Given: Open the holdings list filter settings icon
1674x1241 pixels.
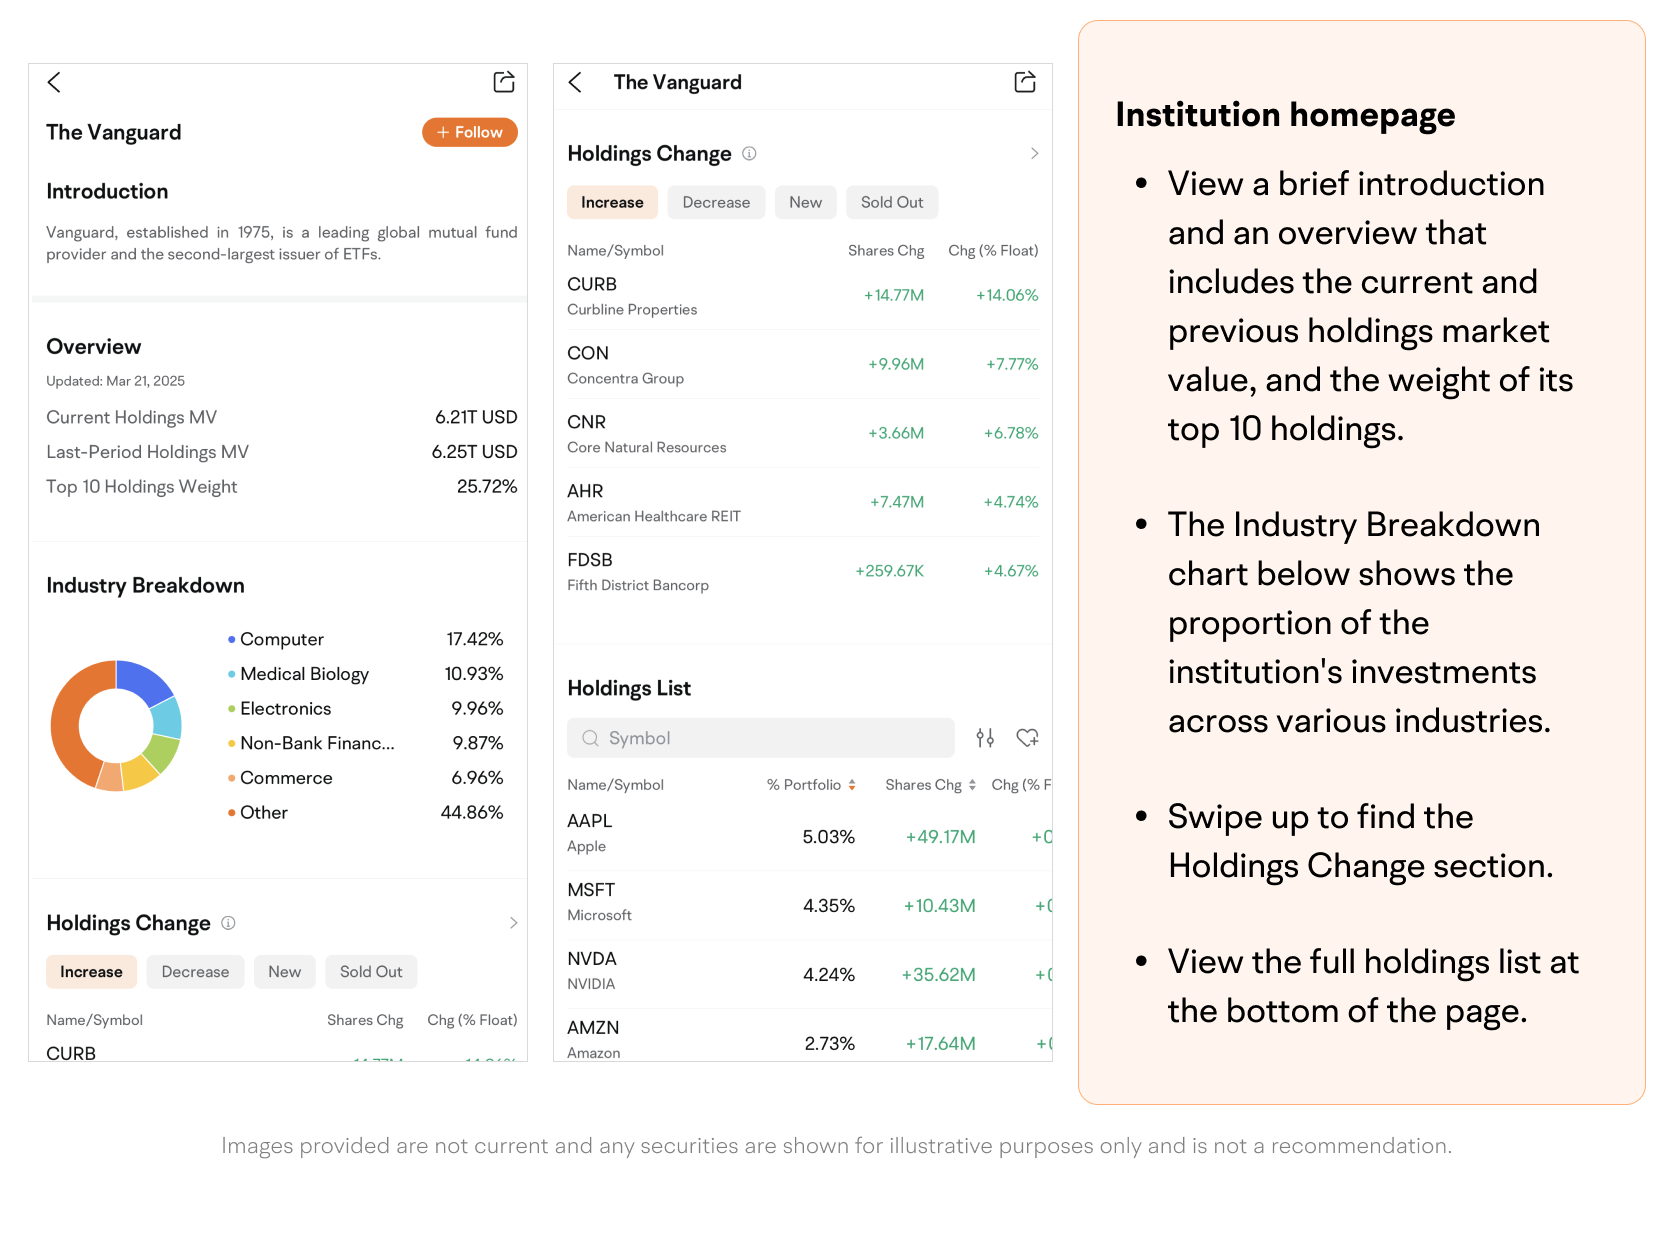Looking at the screenshot, I should [x=985, y=738].
